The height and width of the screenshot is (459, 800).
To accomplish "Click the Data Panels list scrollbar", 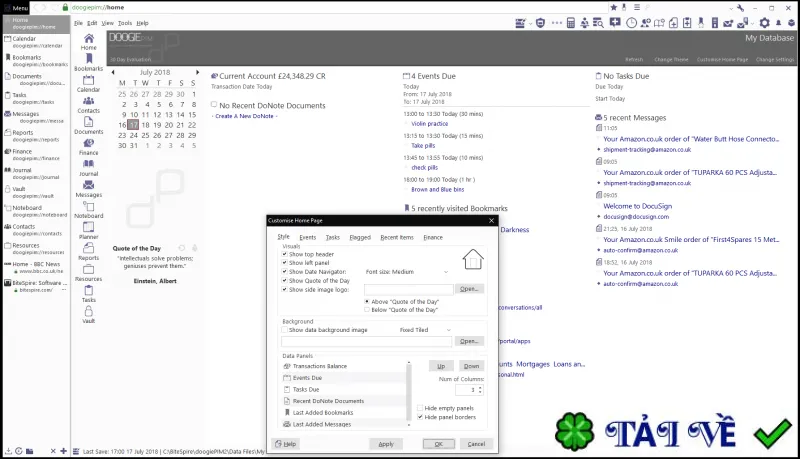I will [409, 393].
